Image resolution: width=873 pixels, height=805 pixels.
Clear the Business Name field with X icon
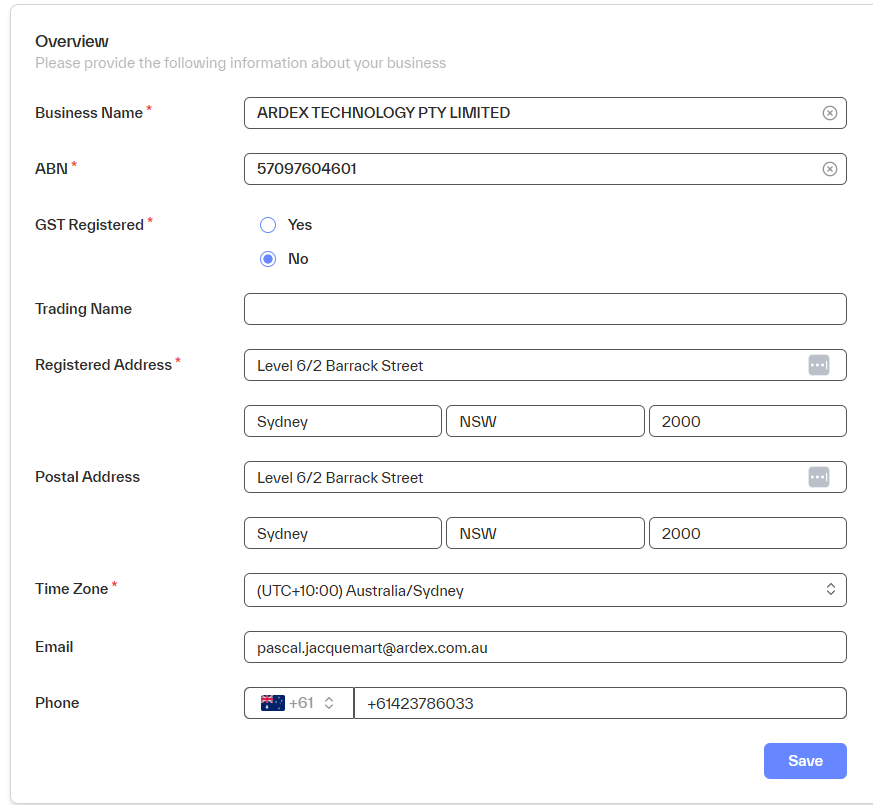point(829,113)
